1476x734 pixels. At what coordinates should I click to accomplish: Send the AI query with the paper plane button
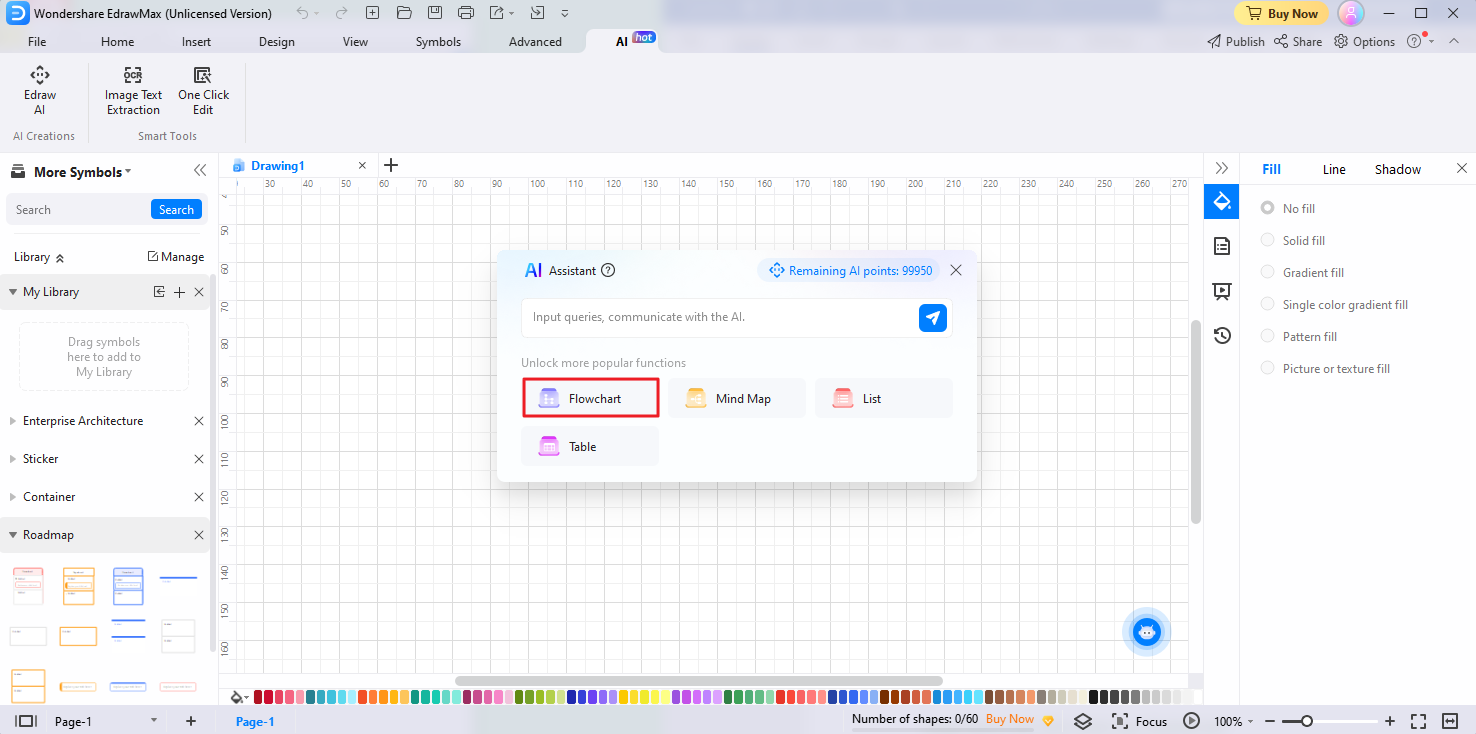[933, 318]
